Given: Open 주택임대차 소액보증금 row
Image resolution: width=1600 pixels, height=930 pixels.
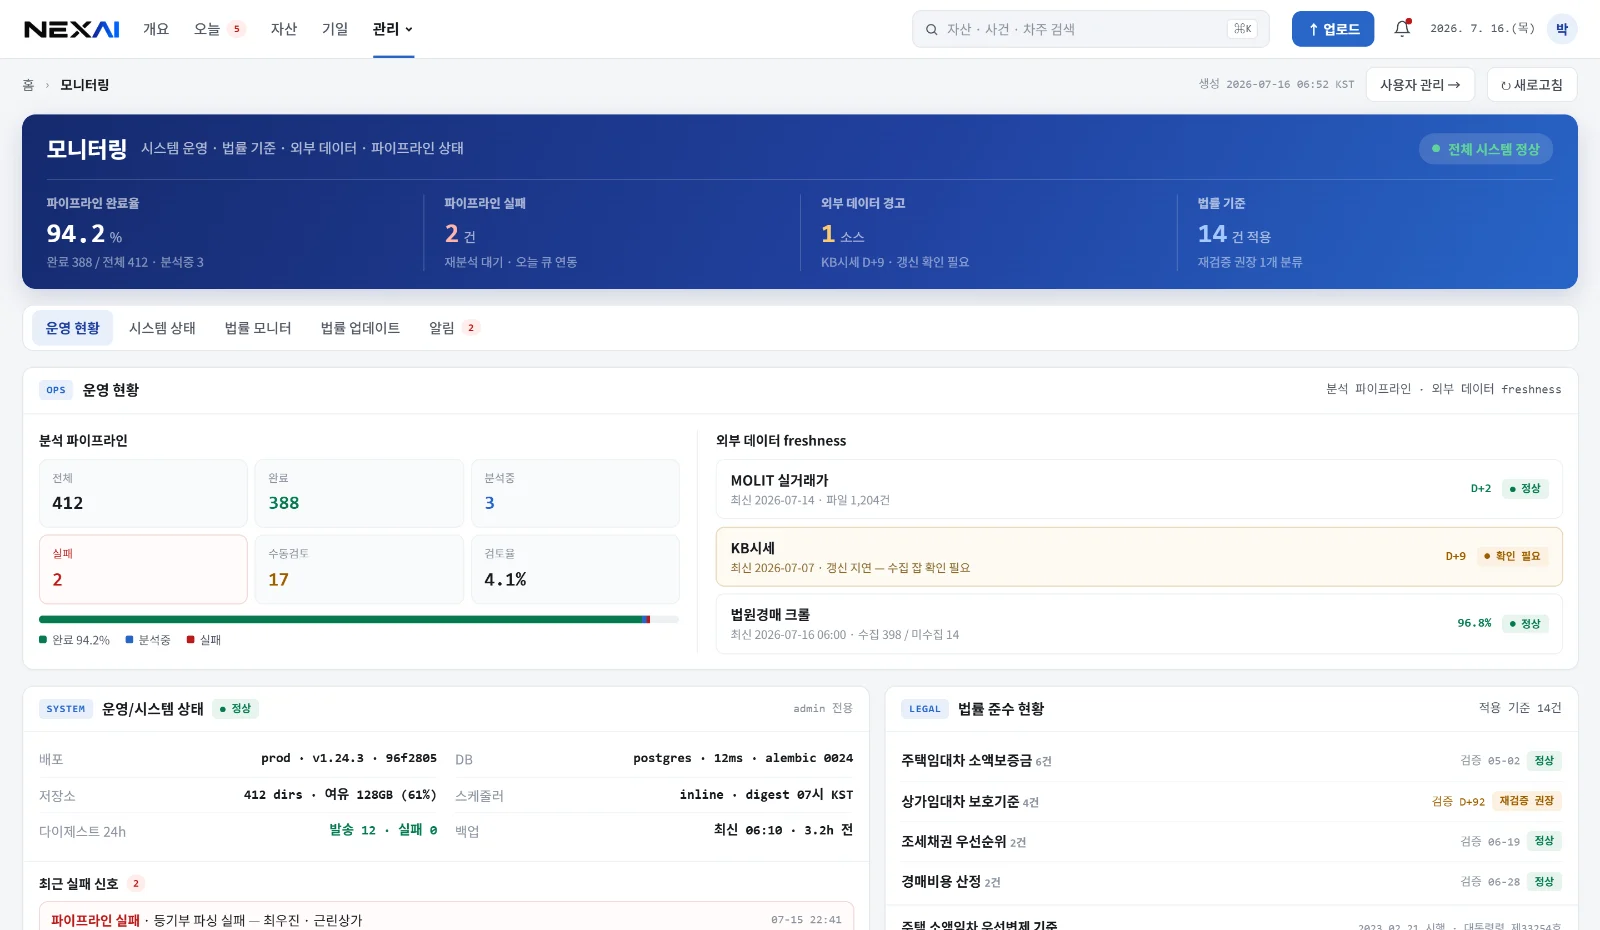Looking at the screenshot, I should click(x=1231, y=761).
